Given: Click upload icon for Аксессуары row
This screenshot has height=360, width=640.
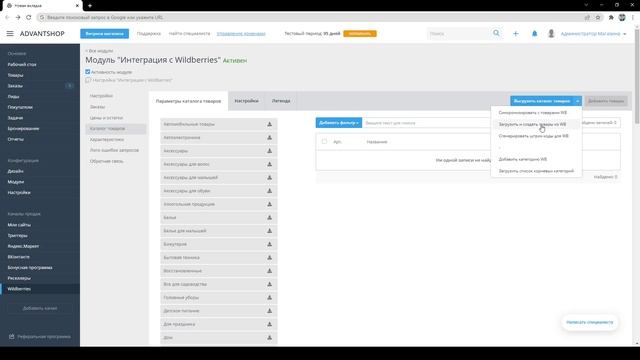Looking at the screenshot, I should 269,151.
